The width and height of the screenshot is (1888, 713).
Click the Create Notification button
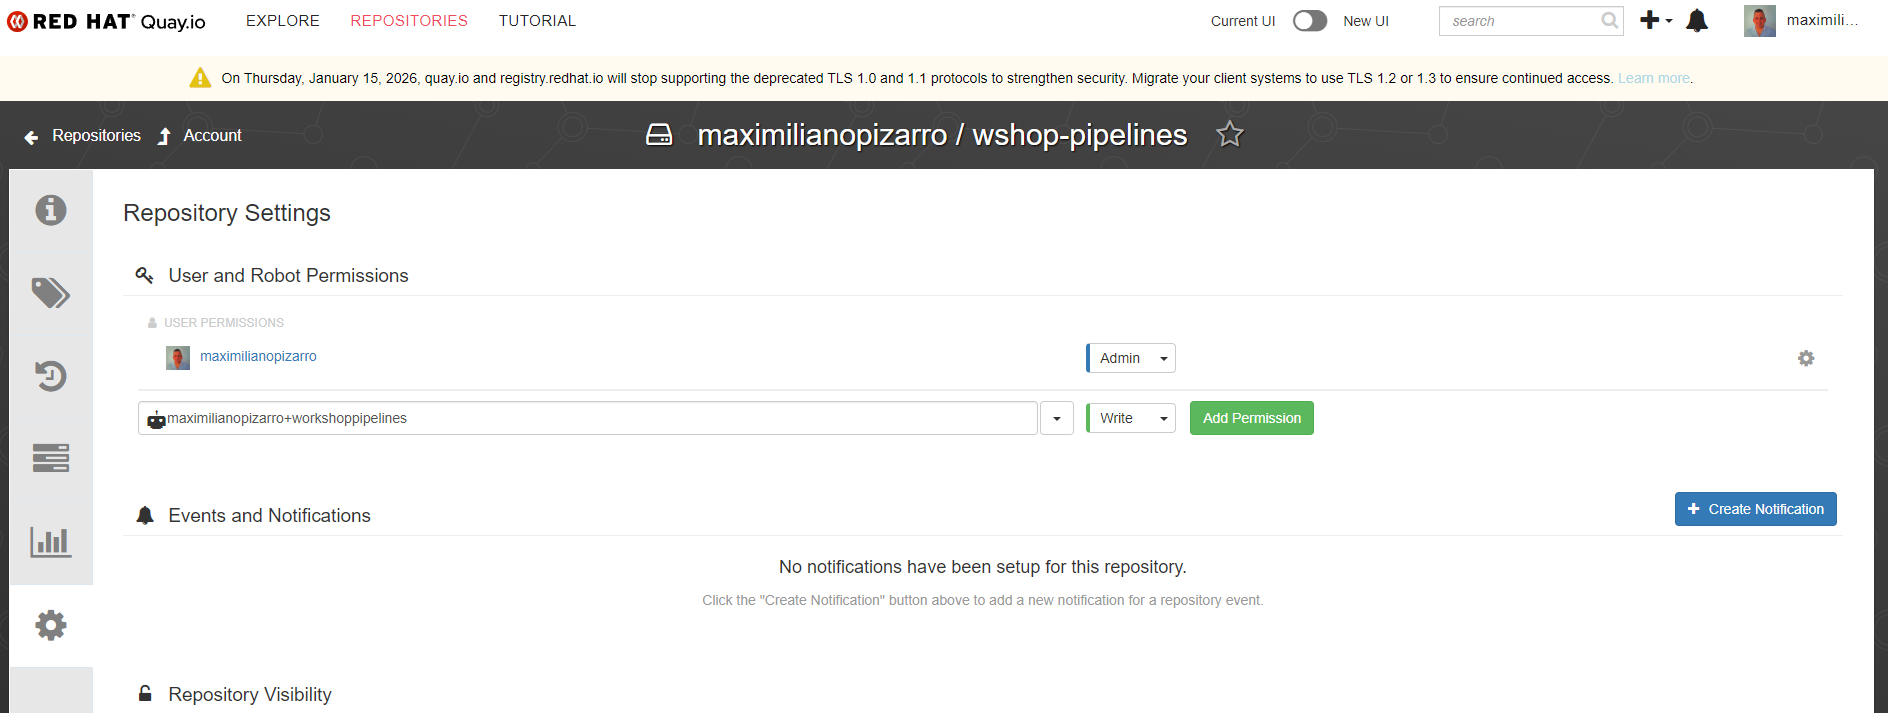(x=1755, y=509)
